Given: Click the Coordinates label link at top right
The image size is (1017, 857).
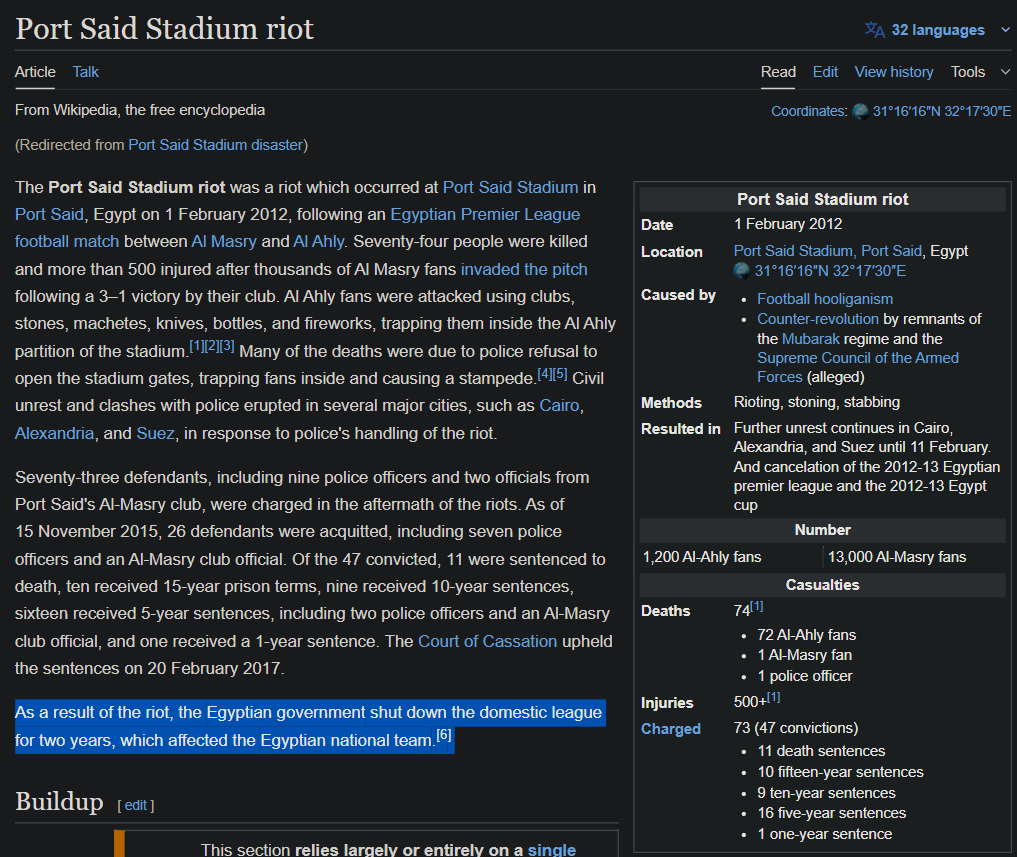Looking at the screenshot, I should coord(809,112).
